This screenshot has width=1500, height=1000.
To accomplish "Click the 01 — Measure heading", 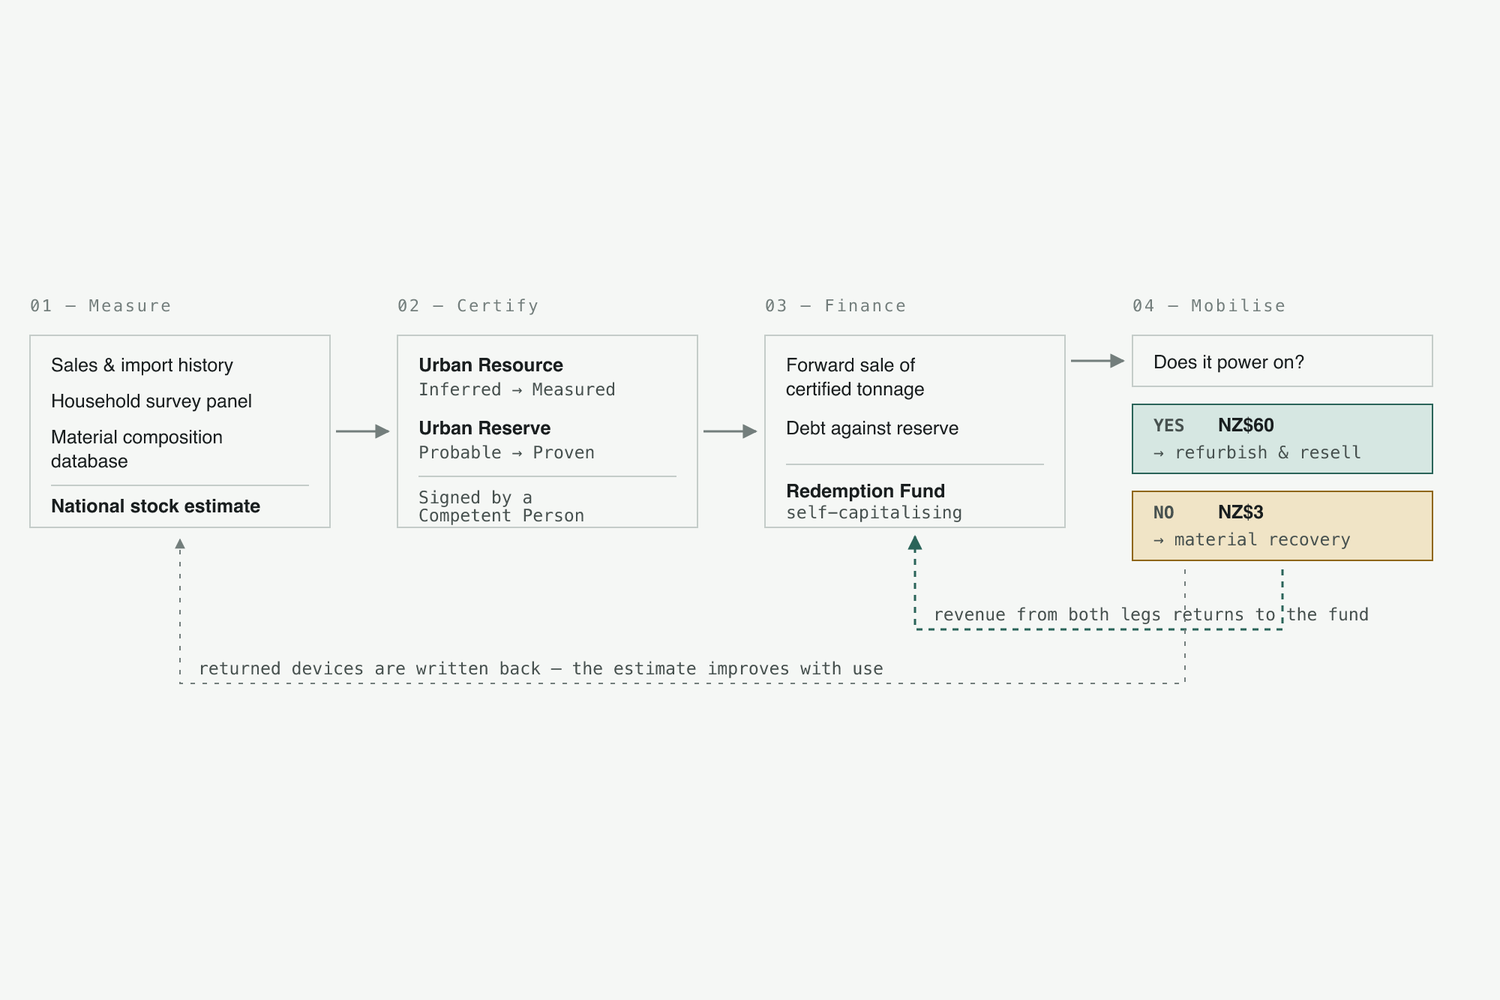I will tap(101, 306).
